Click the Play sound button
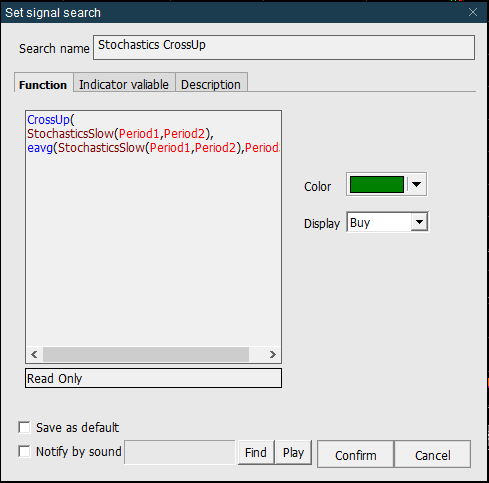This screenshot has height=483, width=489. pyautogui.click(x=293, y=452)
